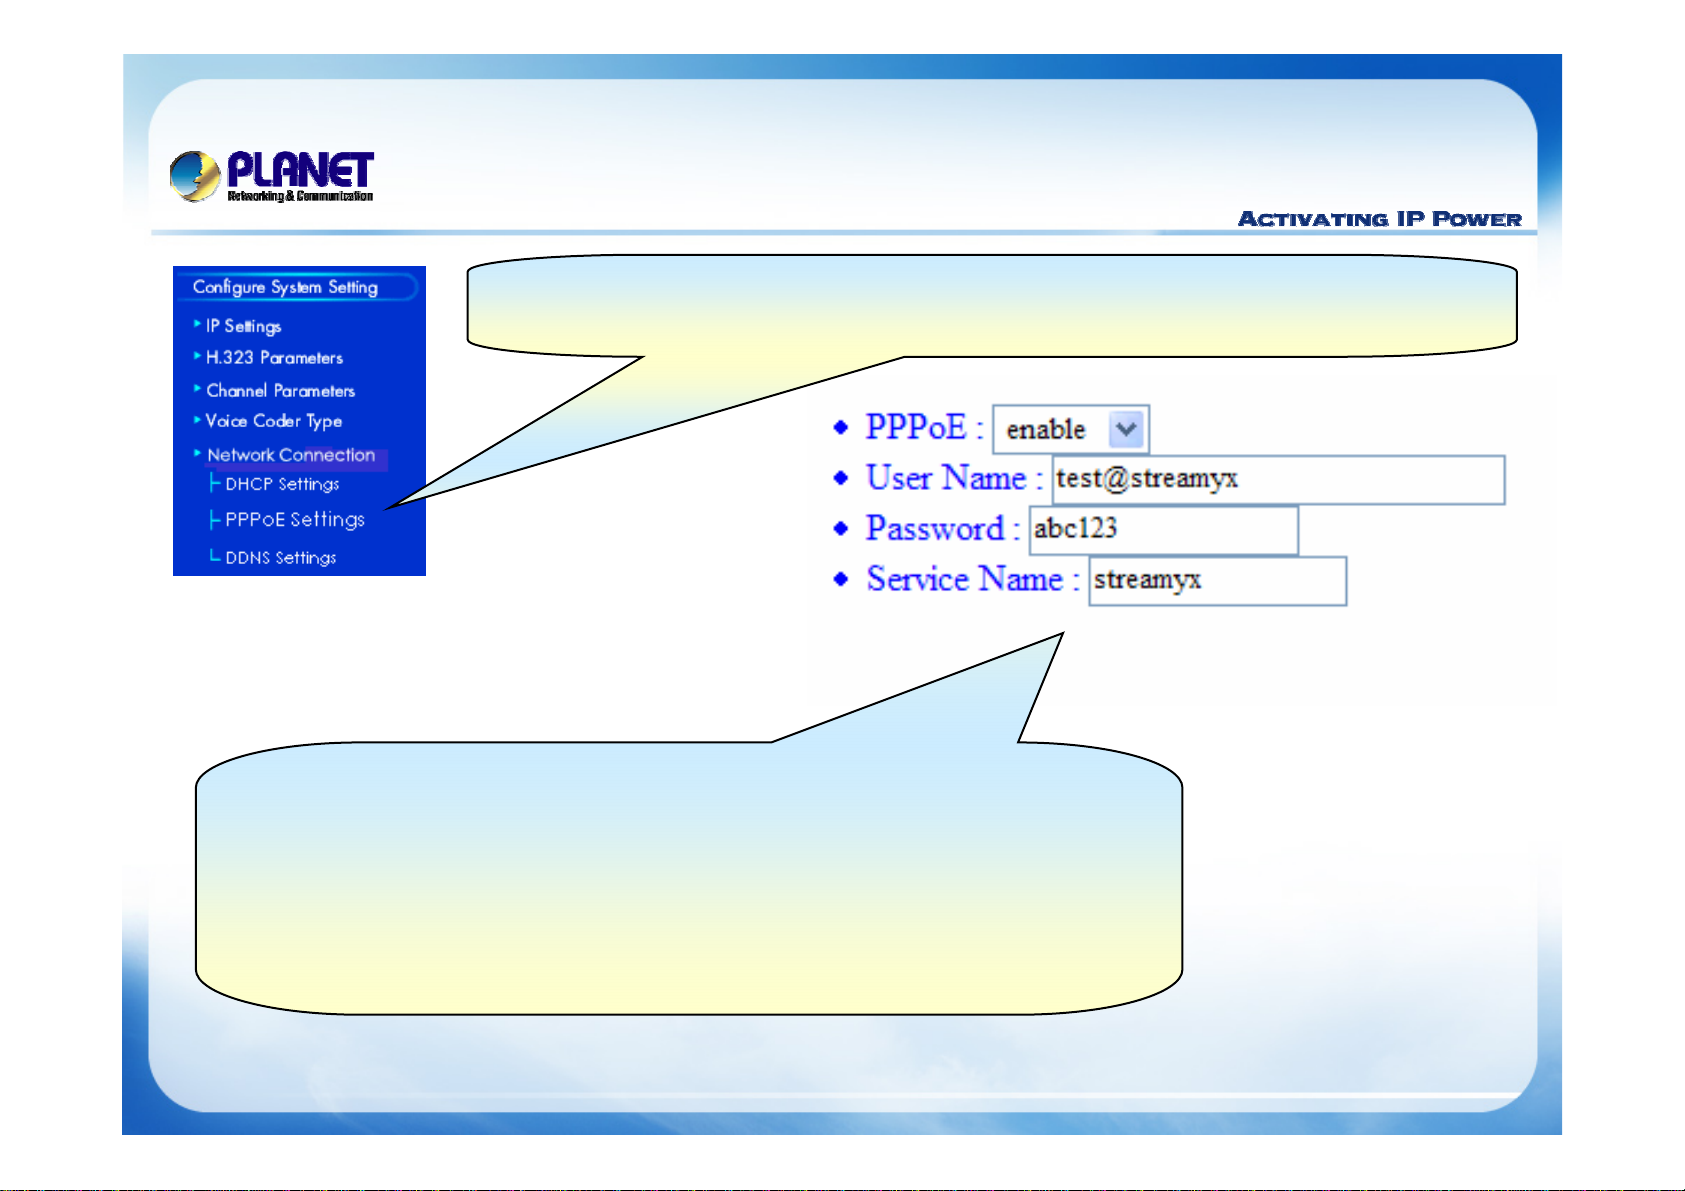Select Channel Parameters in the sidebar
This screenshot has width=1685, height=1191.
(x=280, y=391)
